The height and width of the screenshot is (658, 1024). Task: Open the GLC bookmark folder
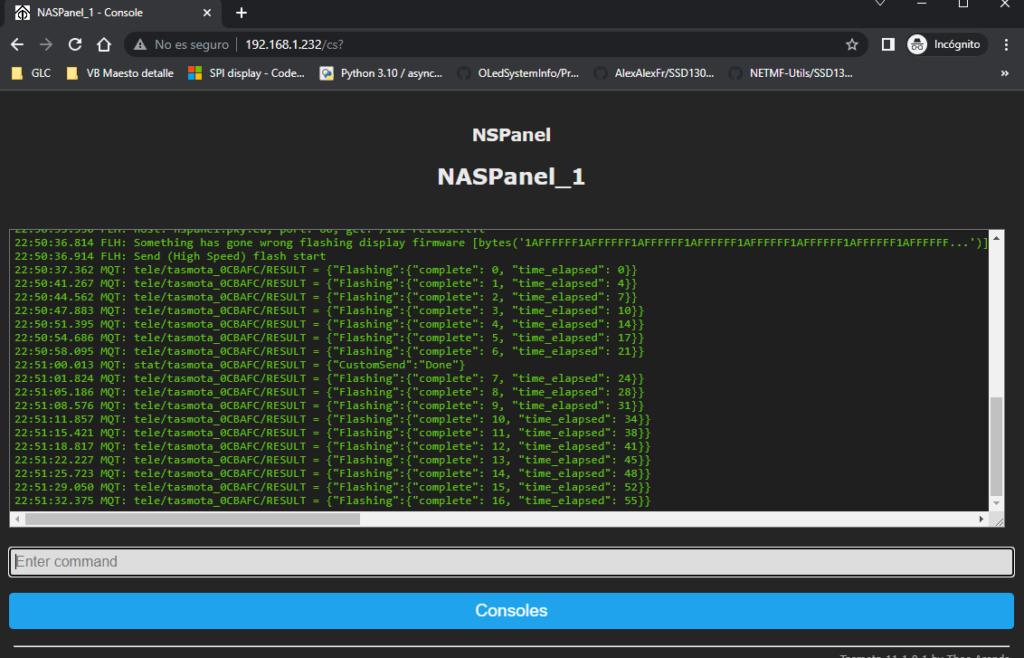click(32, 73)
